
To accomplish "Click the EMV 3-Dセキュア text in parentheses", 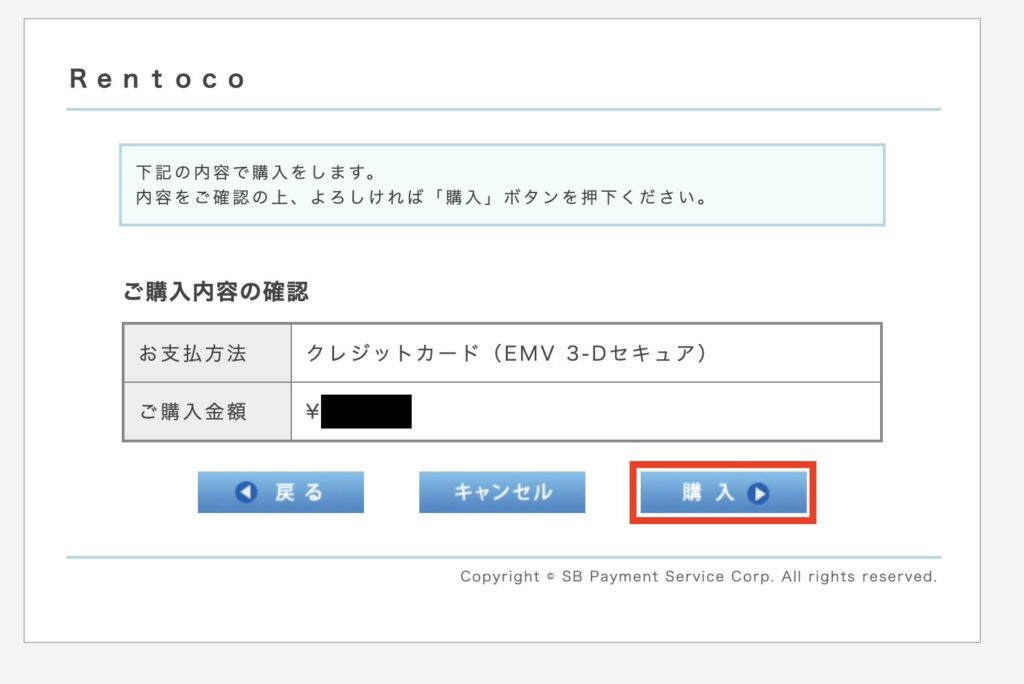I will 600,353.
